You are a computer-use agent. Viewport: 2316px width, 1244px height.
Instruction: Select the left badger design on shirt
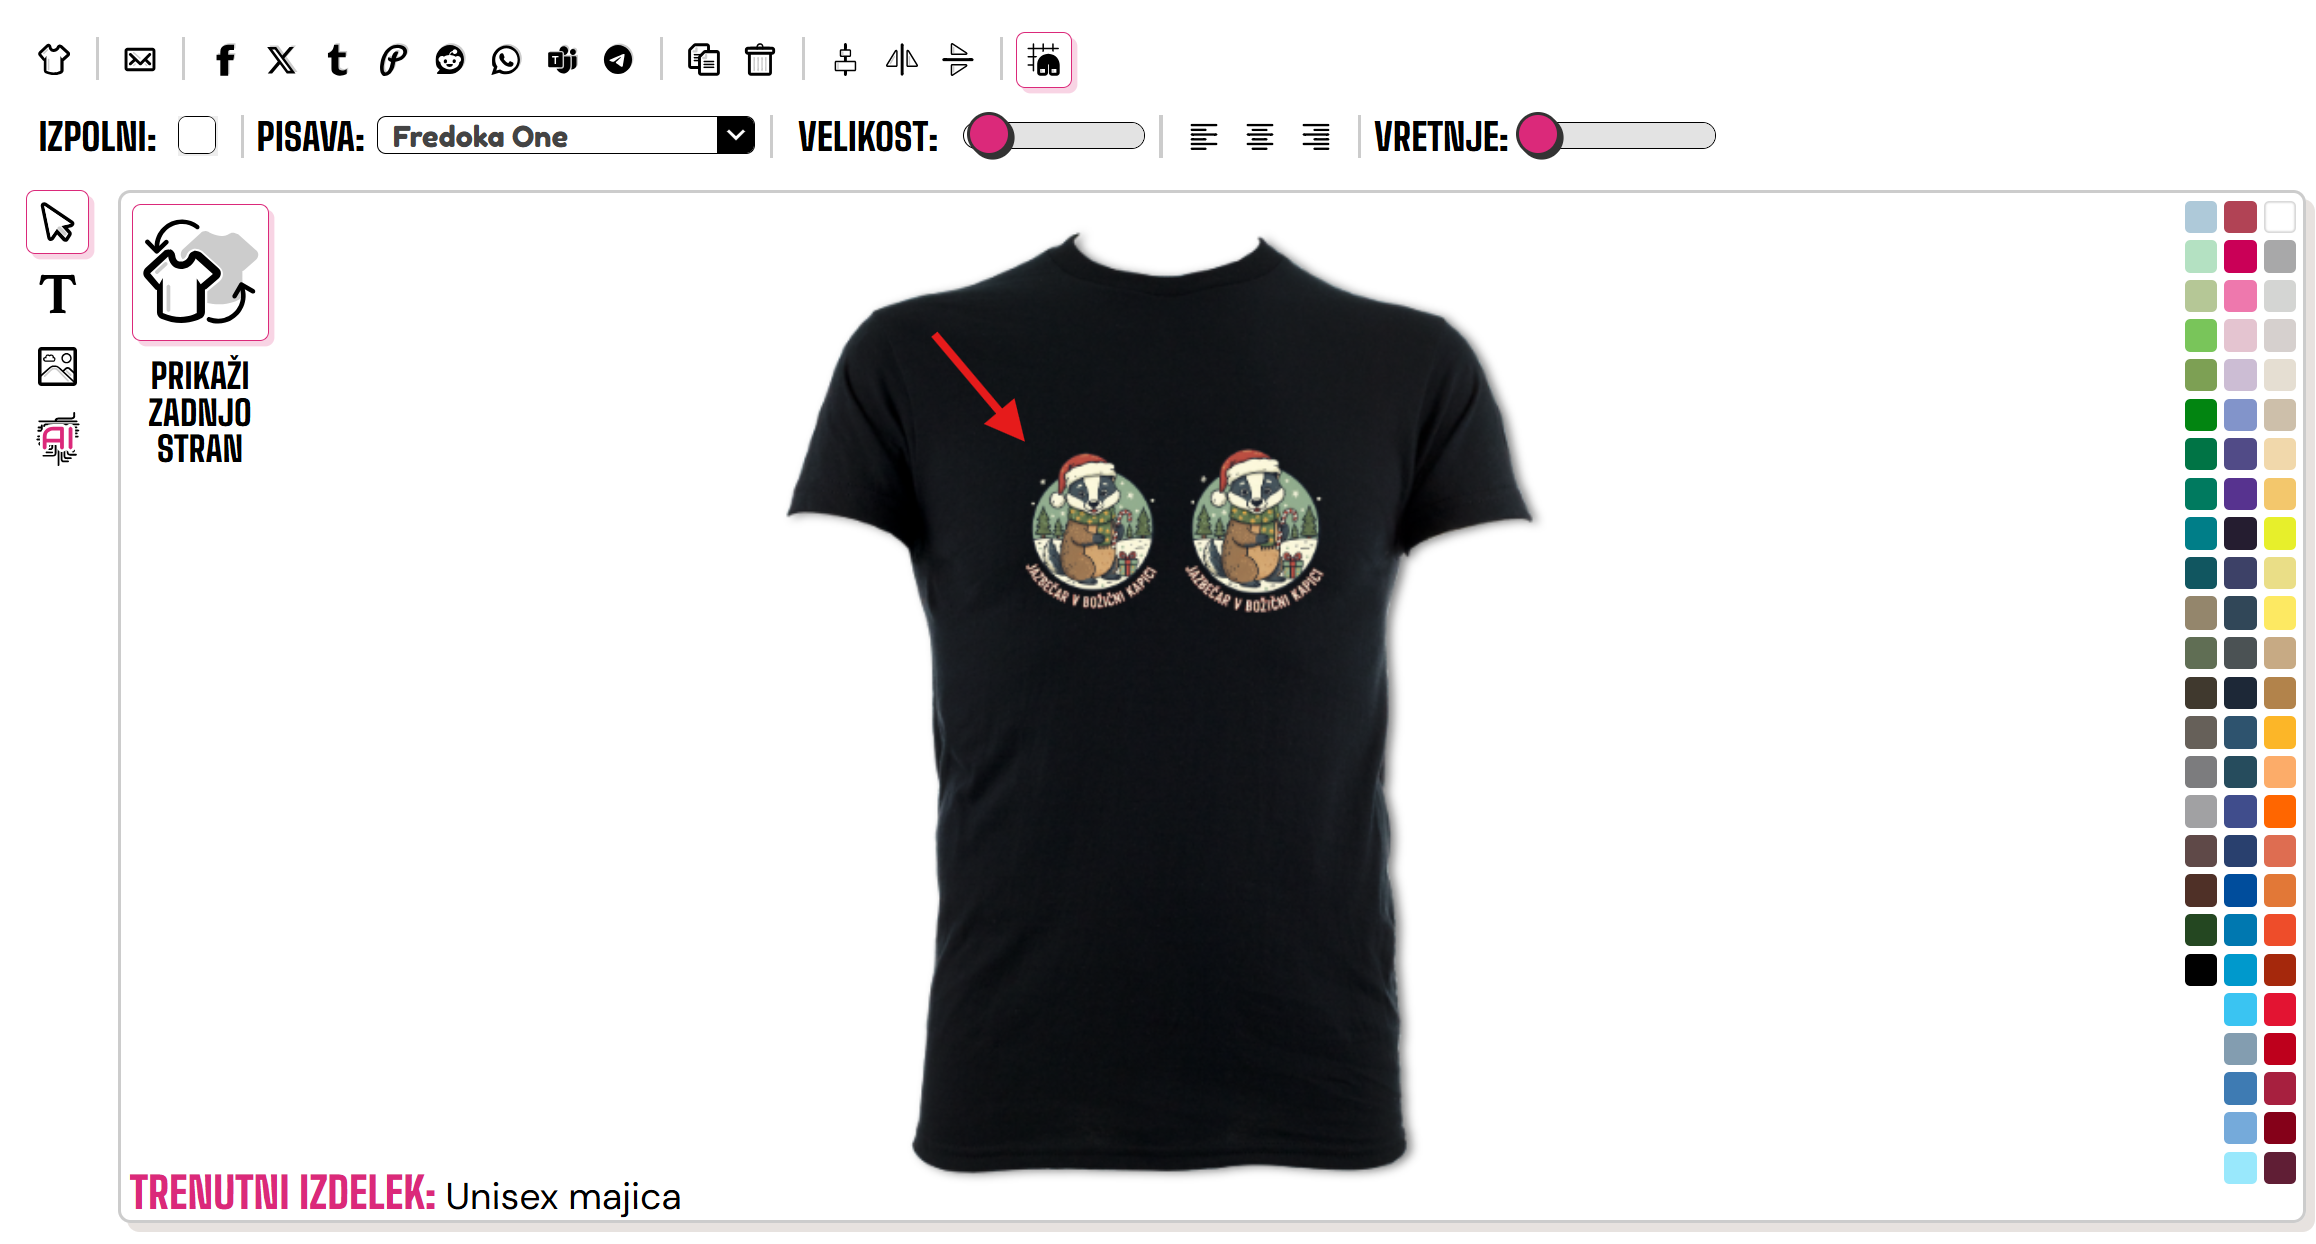(1091, 530)
